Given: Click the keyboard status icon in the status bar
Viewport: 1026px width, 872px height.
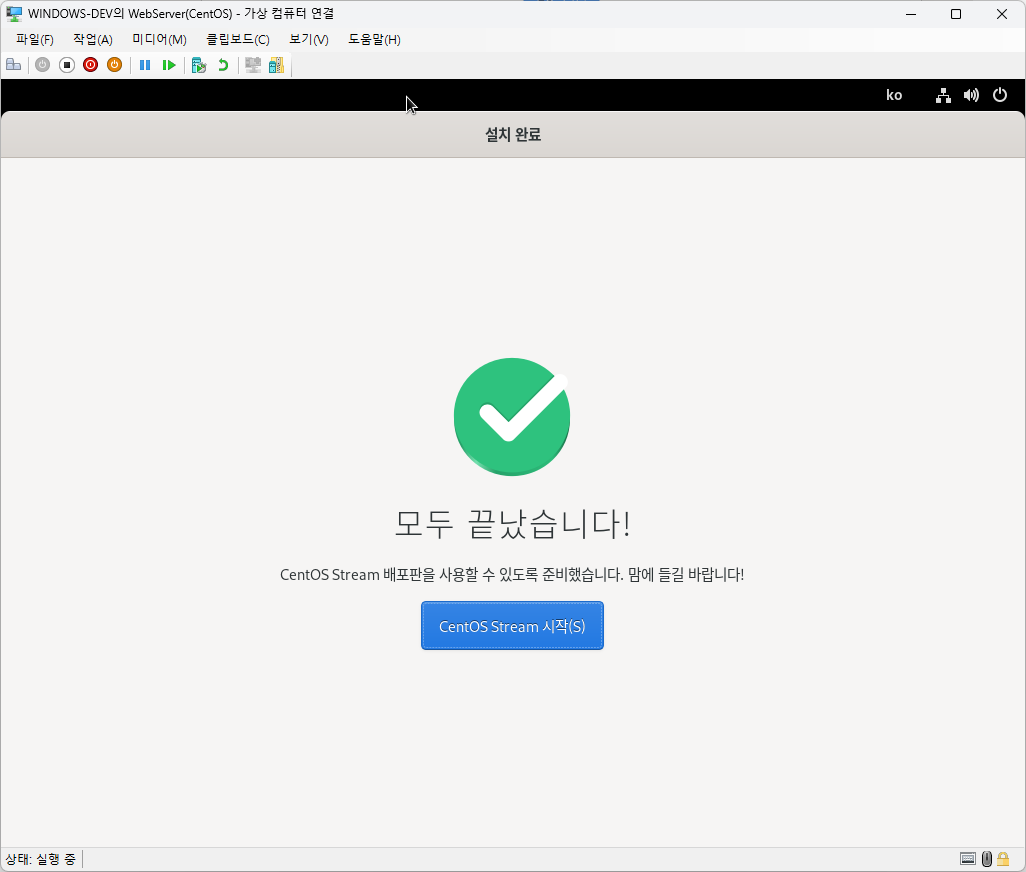Looking at the screenshot, I should pyautogui.click(x=967, y=858).
